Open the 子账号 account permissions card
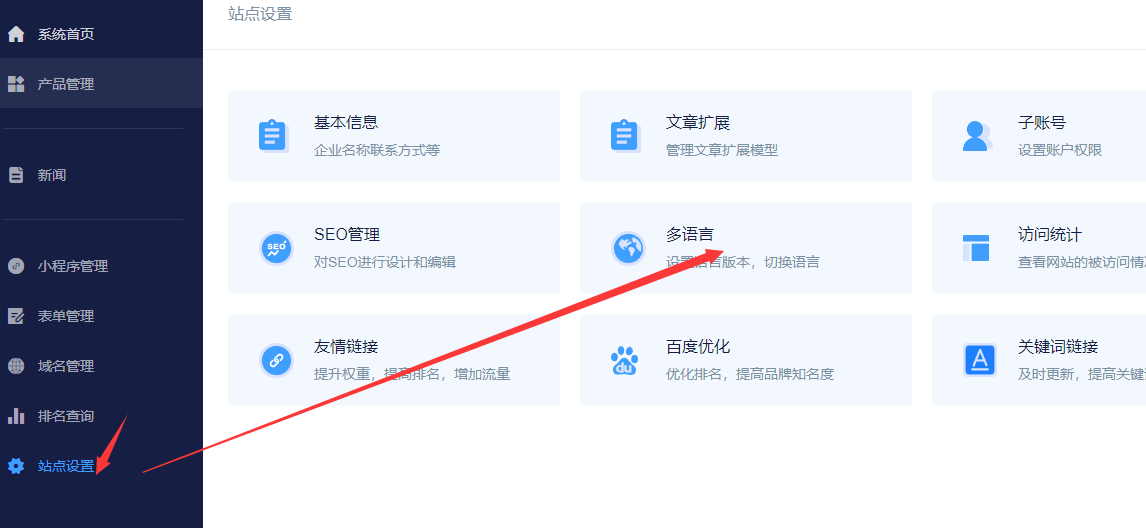Screen dimensions: 1146x528 pos(1042,123)
